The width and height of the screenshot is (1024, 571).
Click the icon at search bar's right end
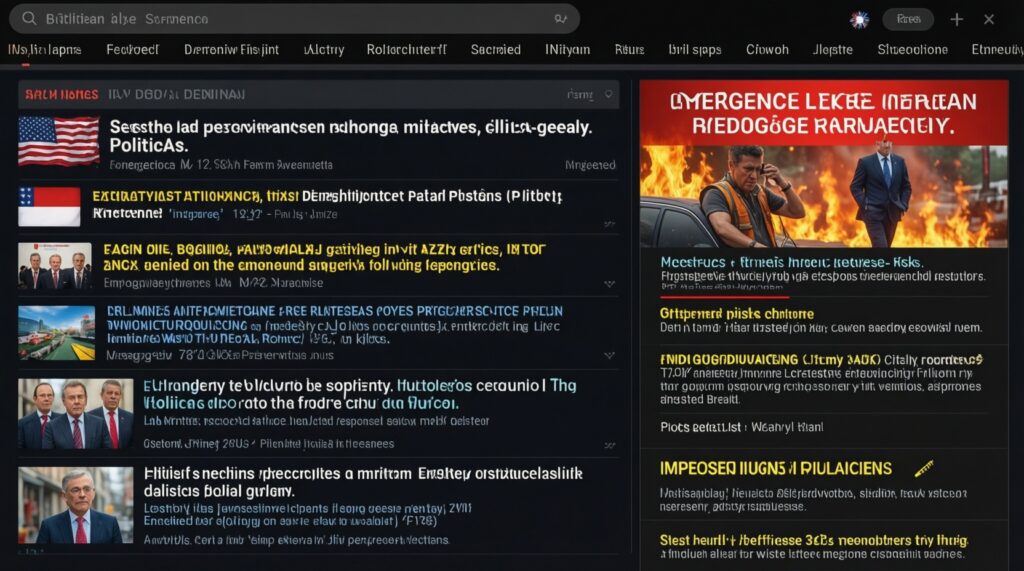point(560,19)
